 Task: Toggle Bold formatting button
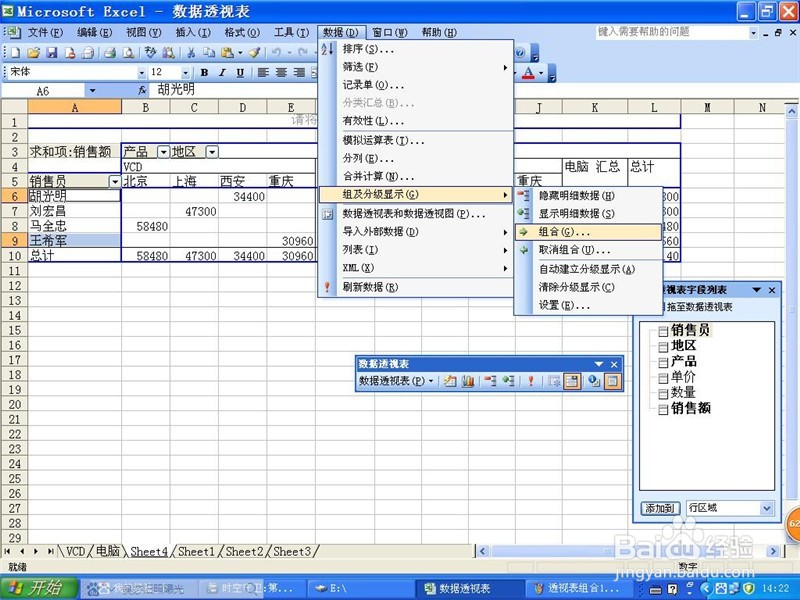(x=204, y=72)
